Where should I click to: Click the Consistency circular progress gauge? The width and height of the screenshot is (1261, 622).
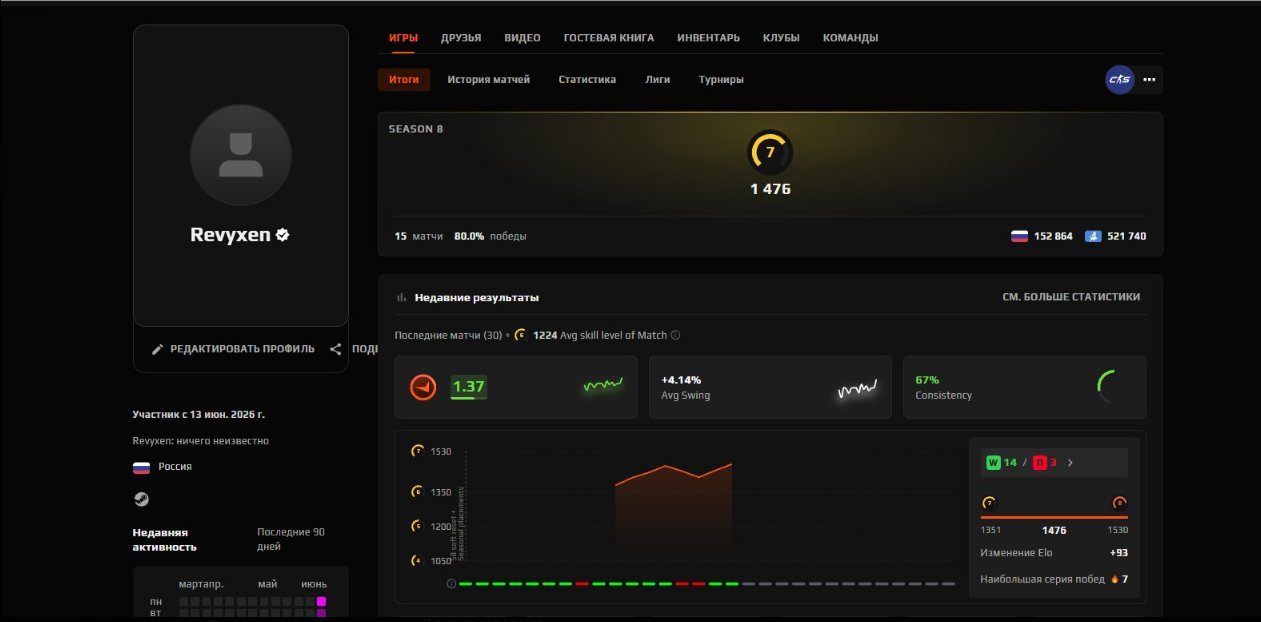click(x=1114, y=387)
